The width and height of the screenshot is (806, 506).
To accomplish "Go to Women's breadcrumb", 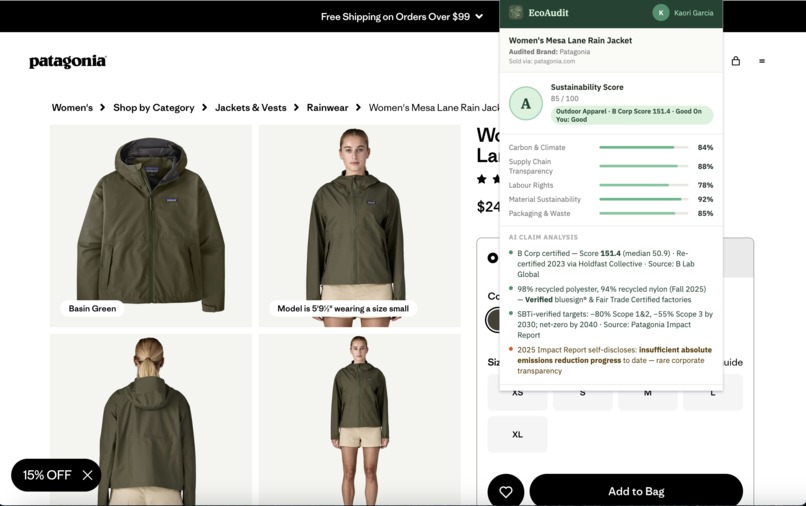I will [72, 107].
